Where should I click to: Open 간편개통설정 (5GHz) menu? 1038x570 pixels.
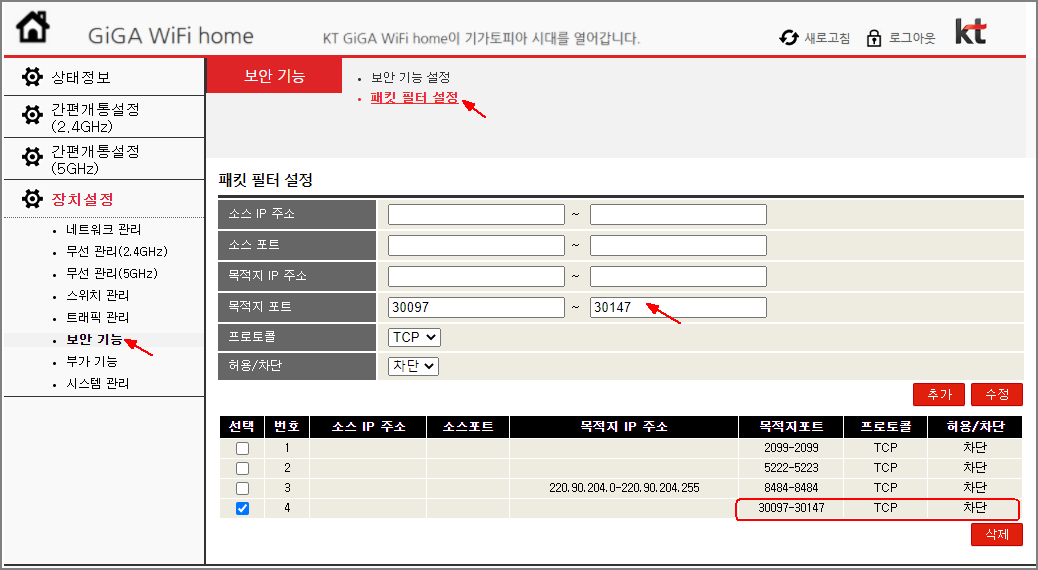pos(95,160)
